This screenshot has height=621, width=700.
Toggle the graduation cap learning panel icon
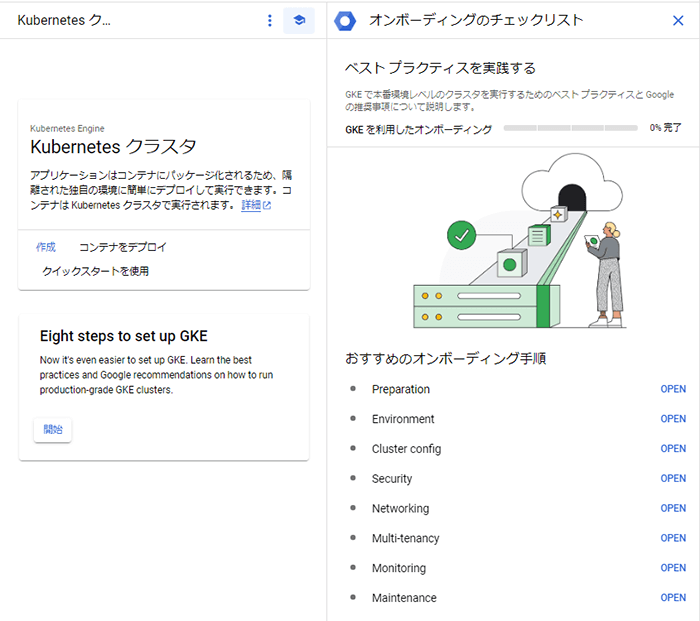click(x=299, y=20)
